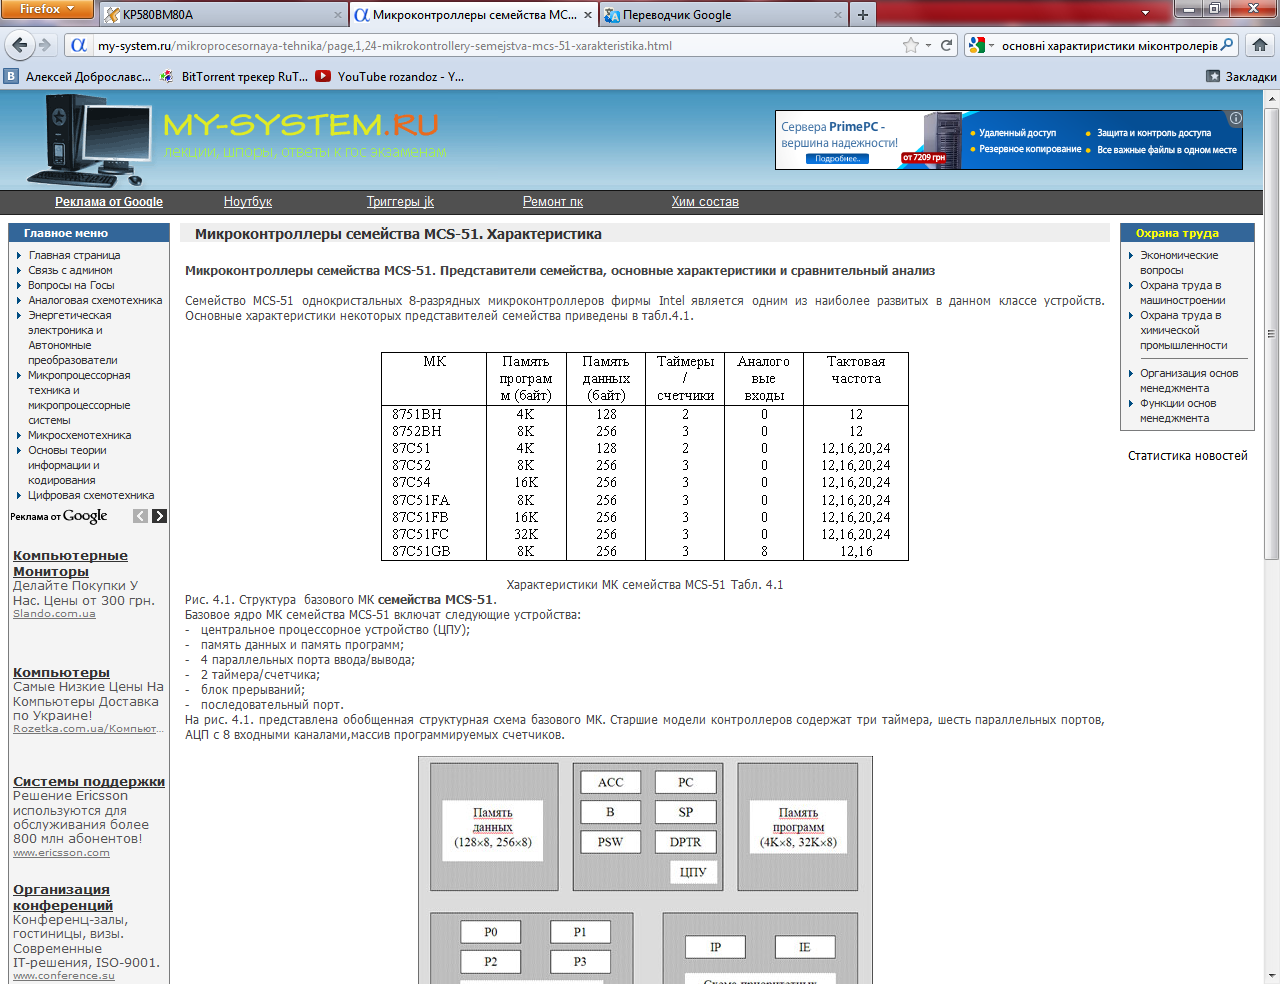1280x984 pixels.
Task: Open the PrimePC Подробнее button in banner
Action: (x=838, y=159)
